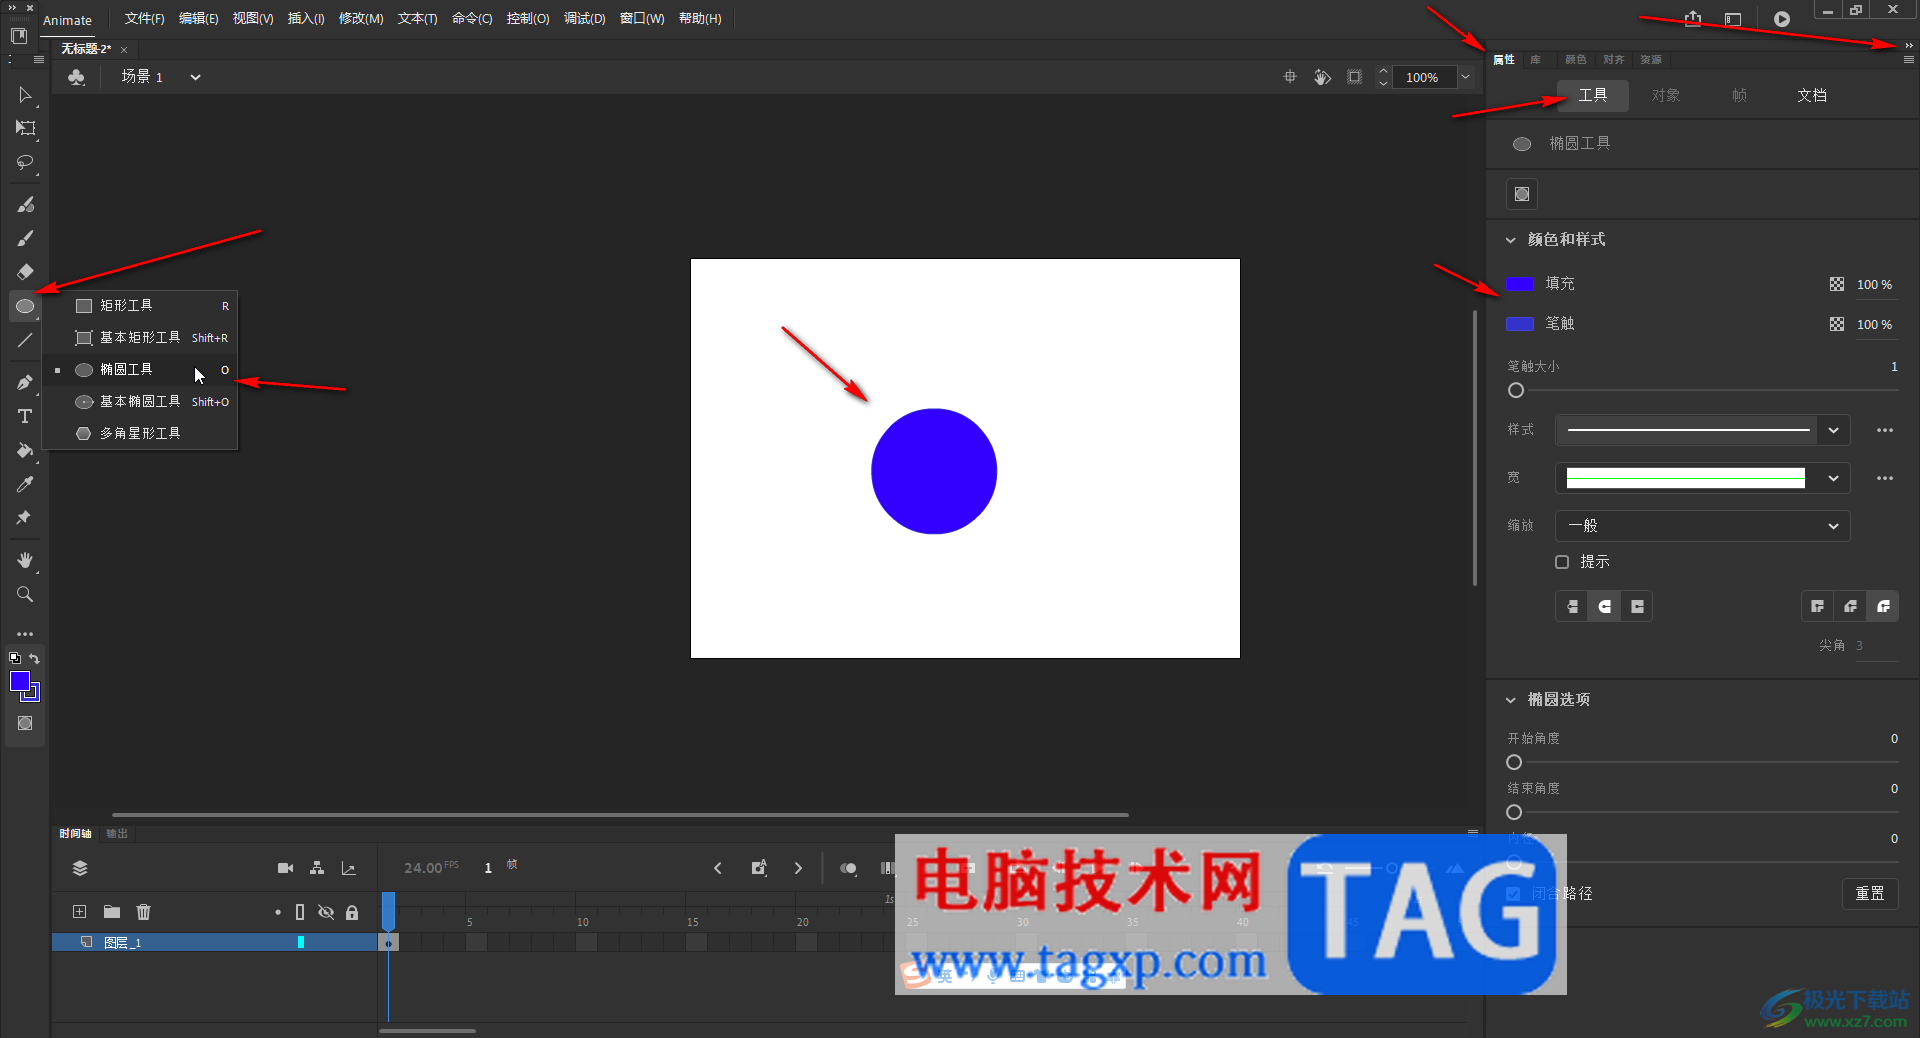
Task: Select the Zoom magnifier tool
Action: pos(25,594)
